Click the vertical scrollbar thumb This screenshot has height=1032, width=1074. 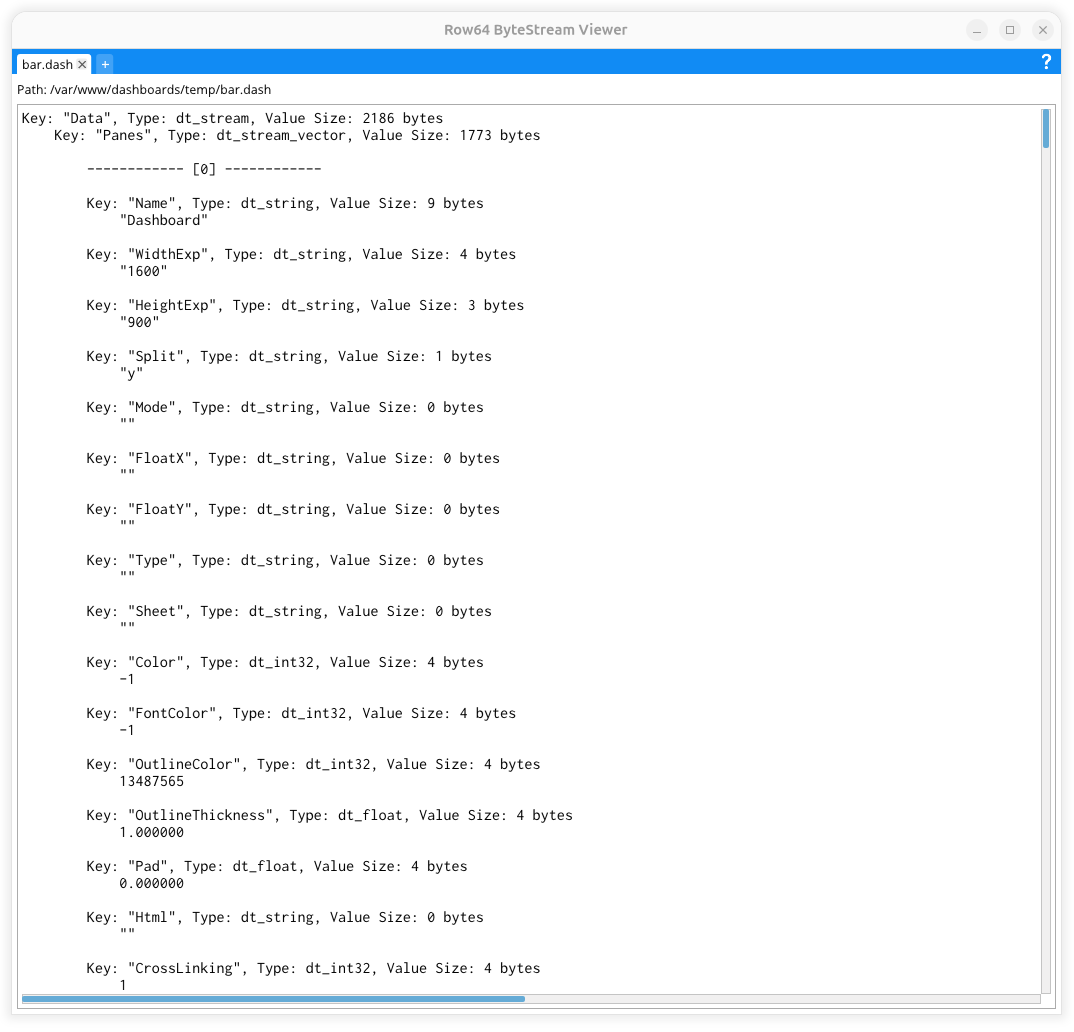click(1046, 129)
